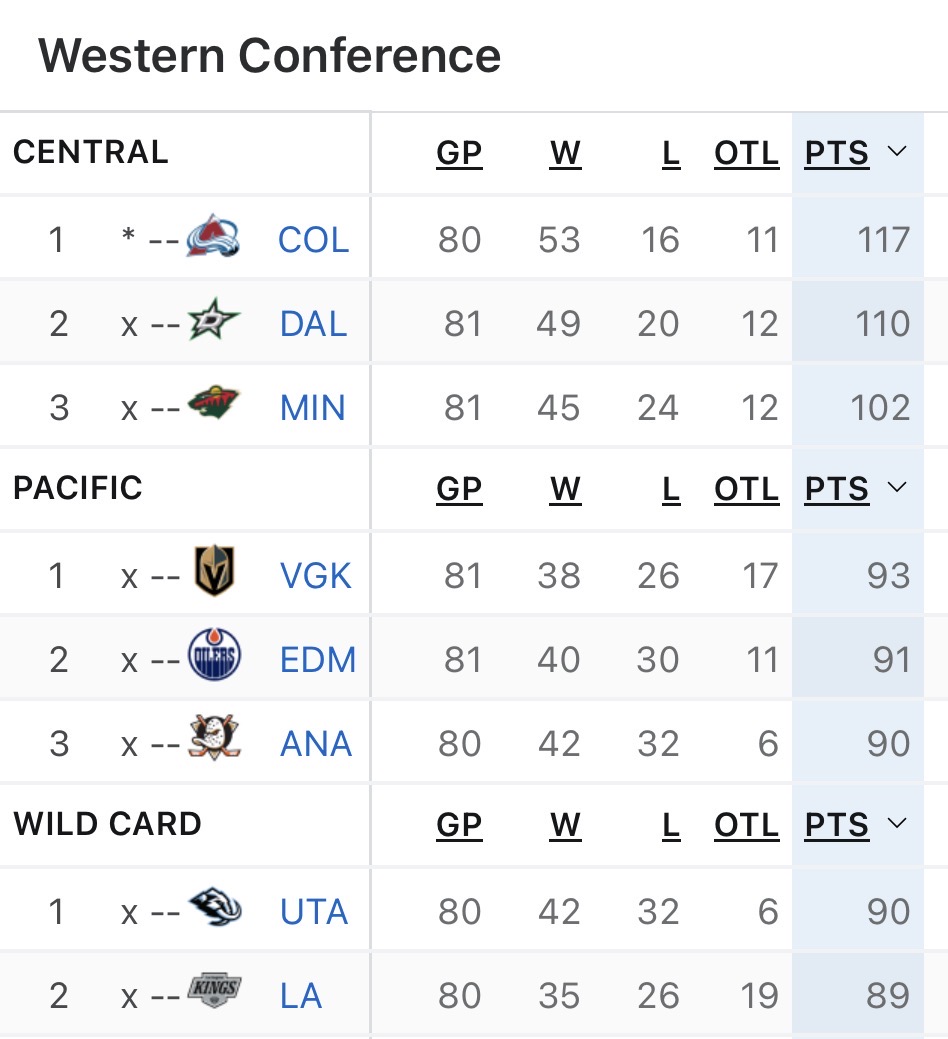Open the UTA team link
Screen dimensions: 948x1039
pos(314,912)
